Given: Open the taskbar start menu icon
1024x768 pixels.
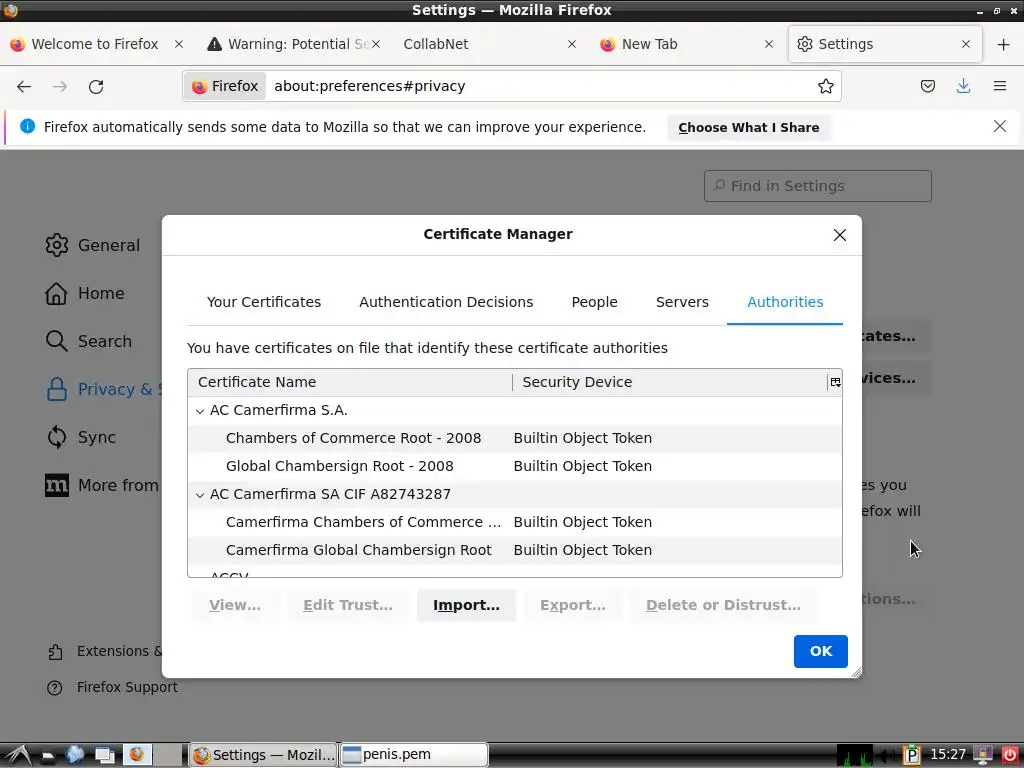Looking at the screenshot, I should (x=18, y=755).
